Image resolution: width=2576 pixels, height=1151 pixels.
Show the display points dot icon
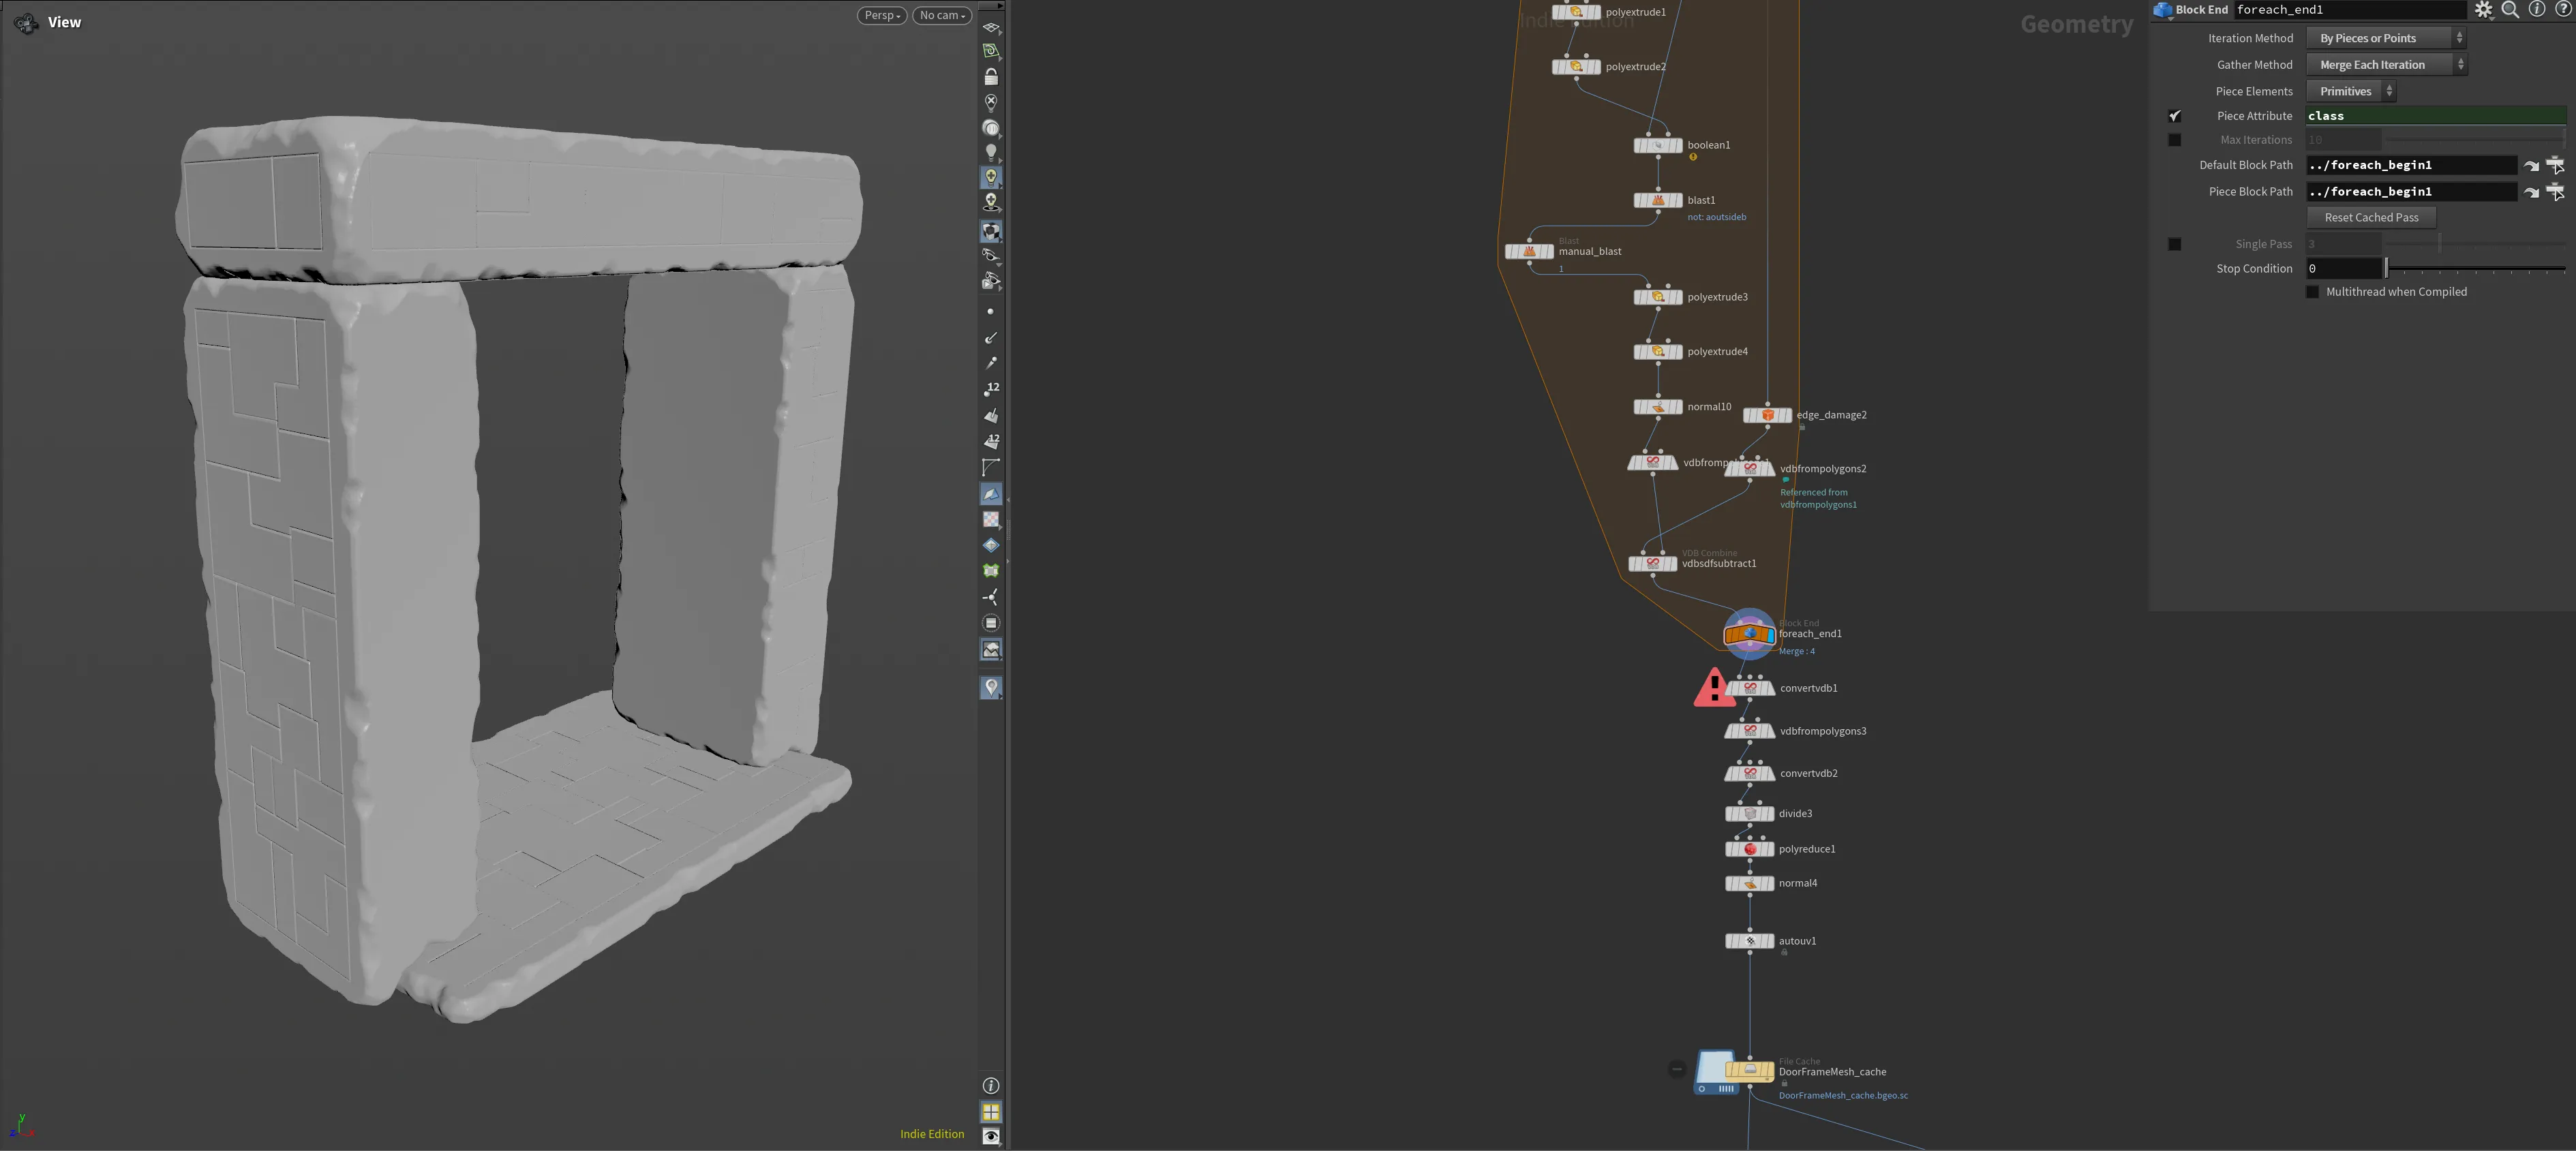991,312
